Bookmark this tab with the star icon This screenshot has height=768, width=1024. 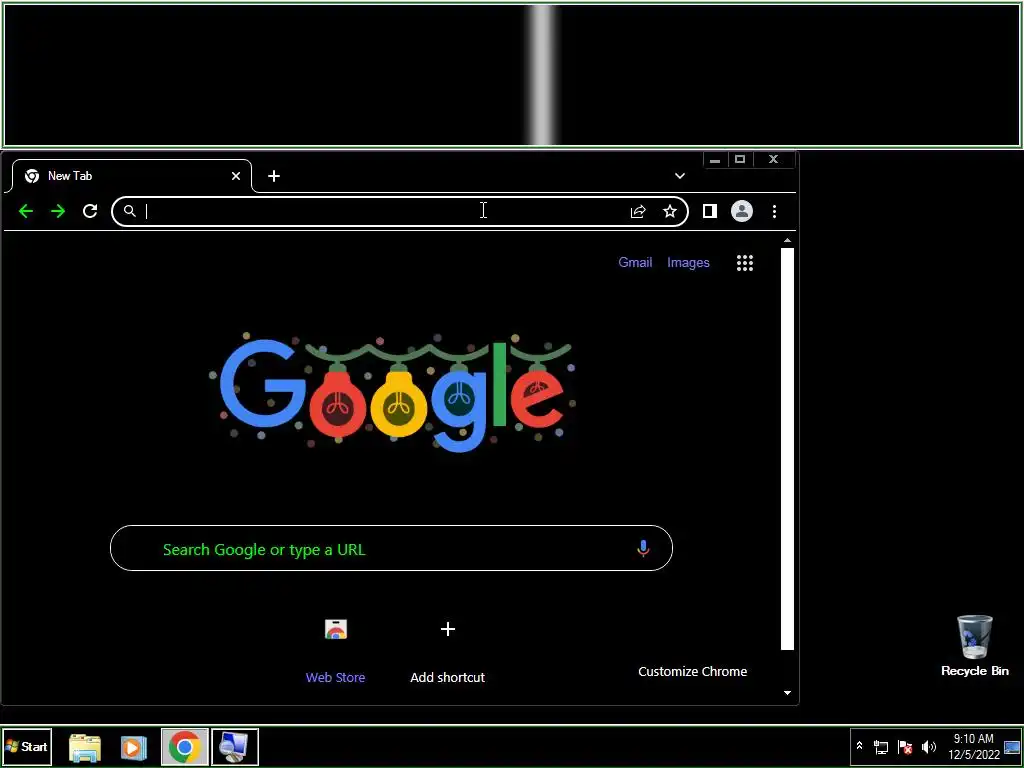point(670,211)
